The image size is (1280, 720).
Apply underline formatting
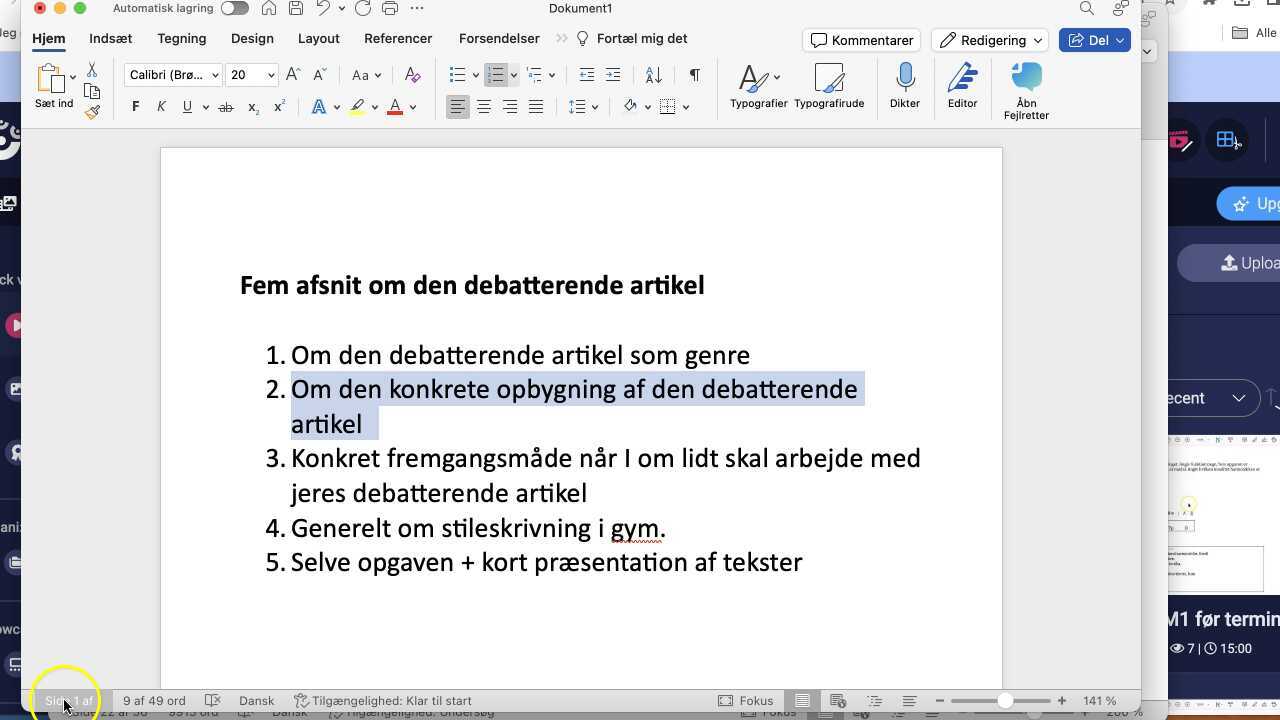click(x=188, y=106)
